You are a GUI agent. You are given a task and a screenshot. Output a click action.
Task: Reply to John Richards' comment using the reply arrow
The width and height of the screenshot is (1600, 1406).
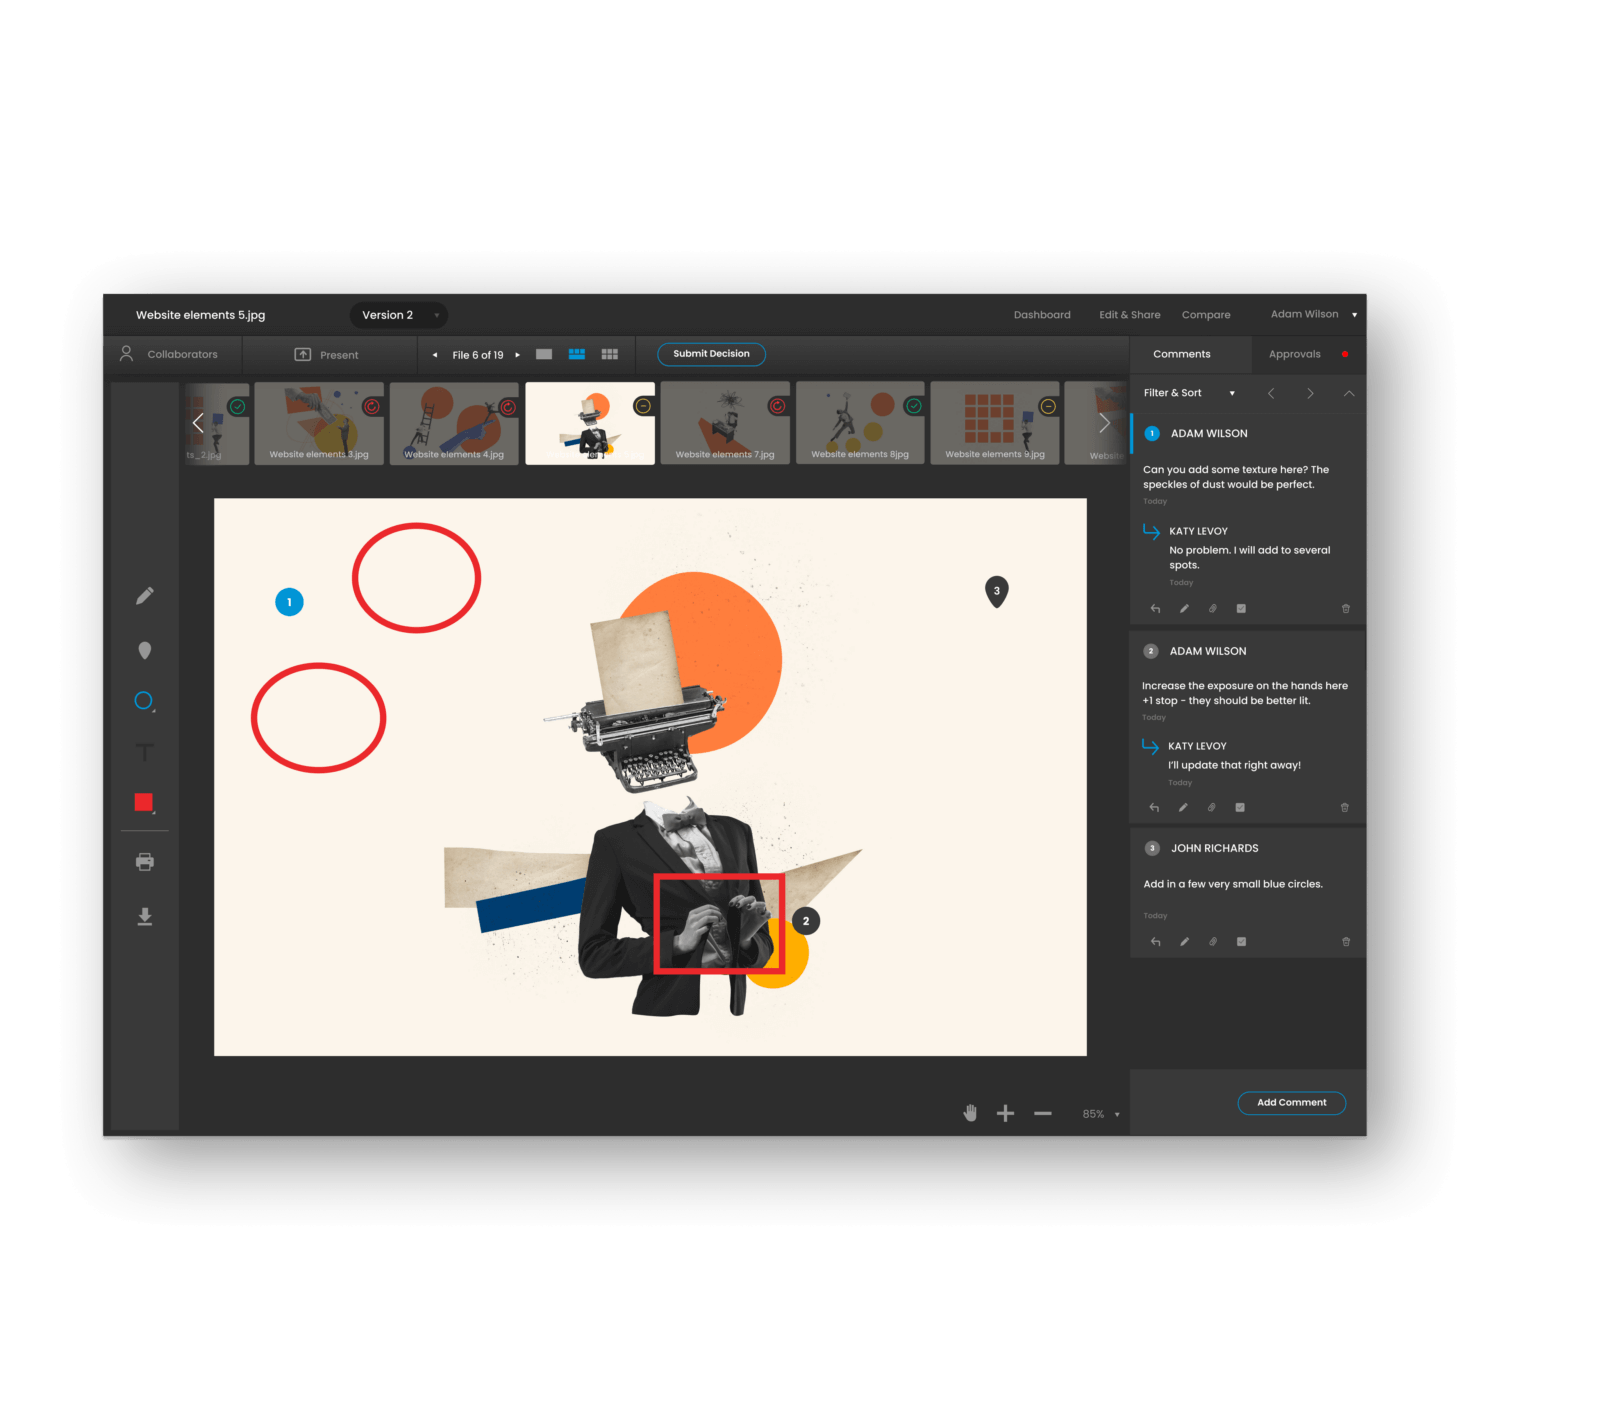click(x=1155, y=941)
